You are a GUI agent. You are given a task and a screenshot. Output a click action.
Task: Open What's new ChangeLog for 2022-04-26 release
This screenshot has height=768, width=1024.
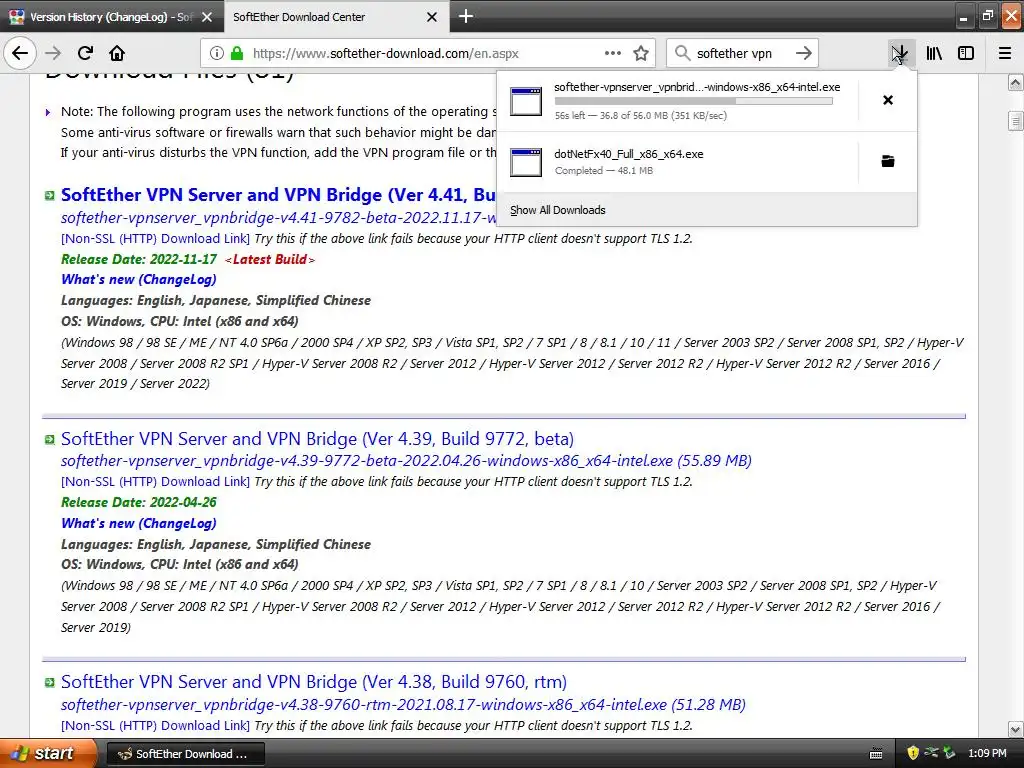(x=138, y=523)
